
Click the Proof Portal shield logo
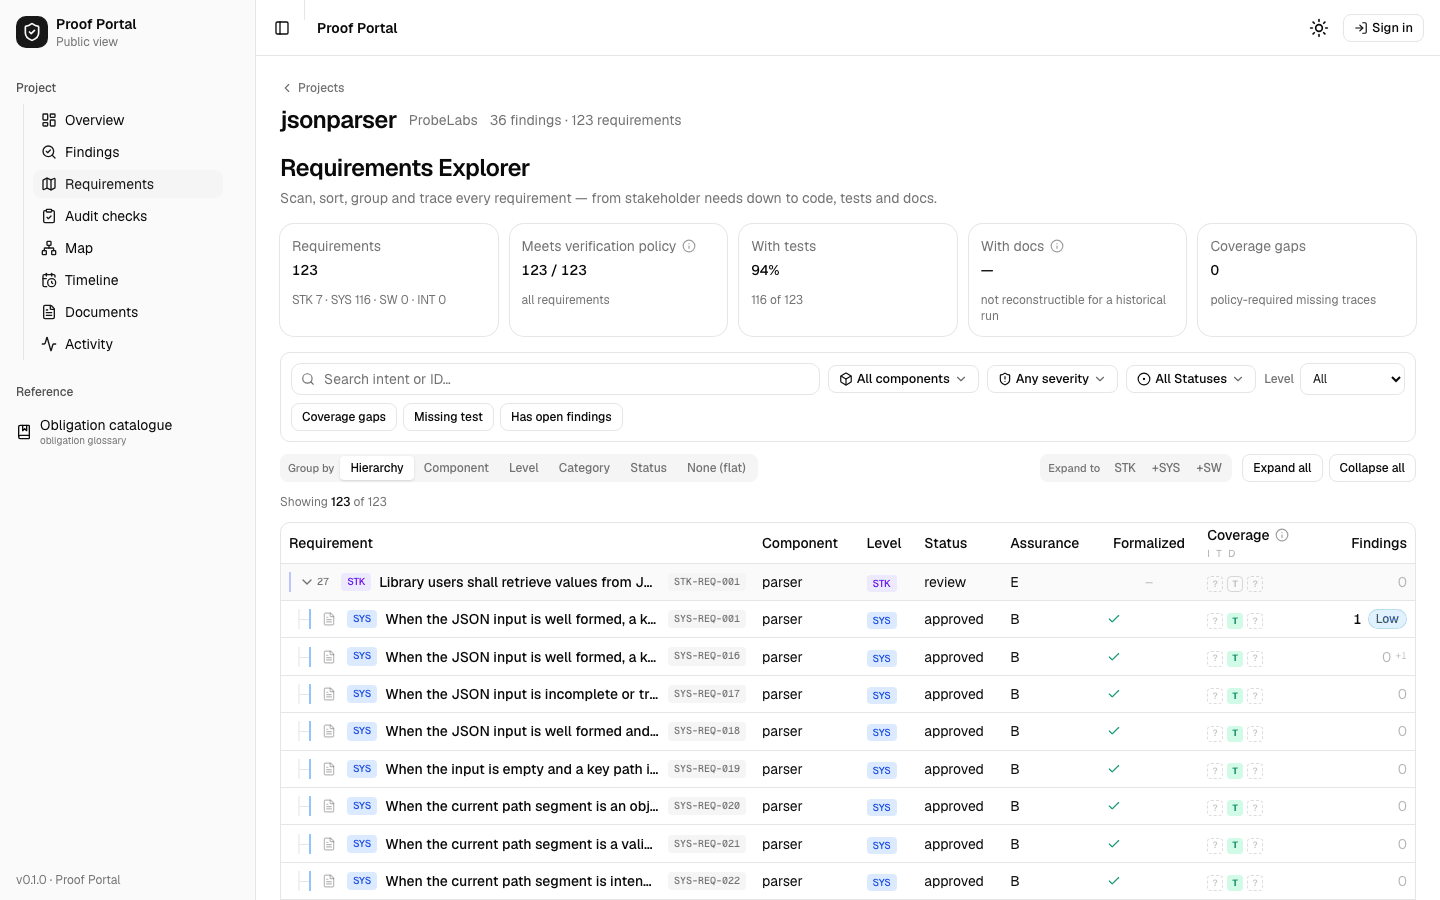[32, 32]
